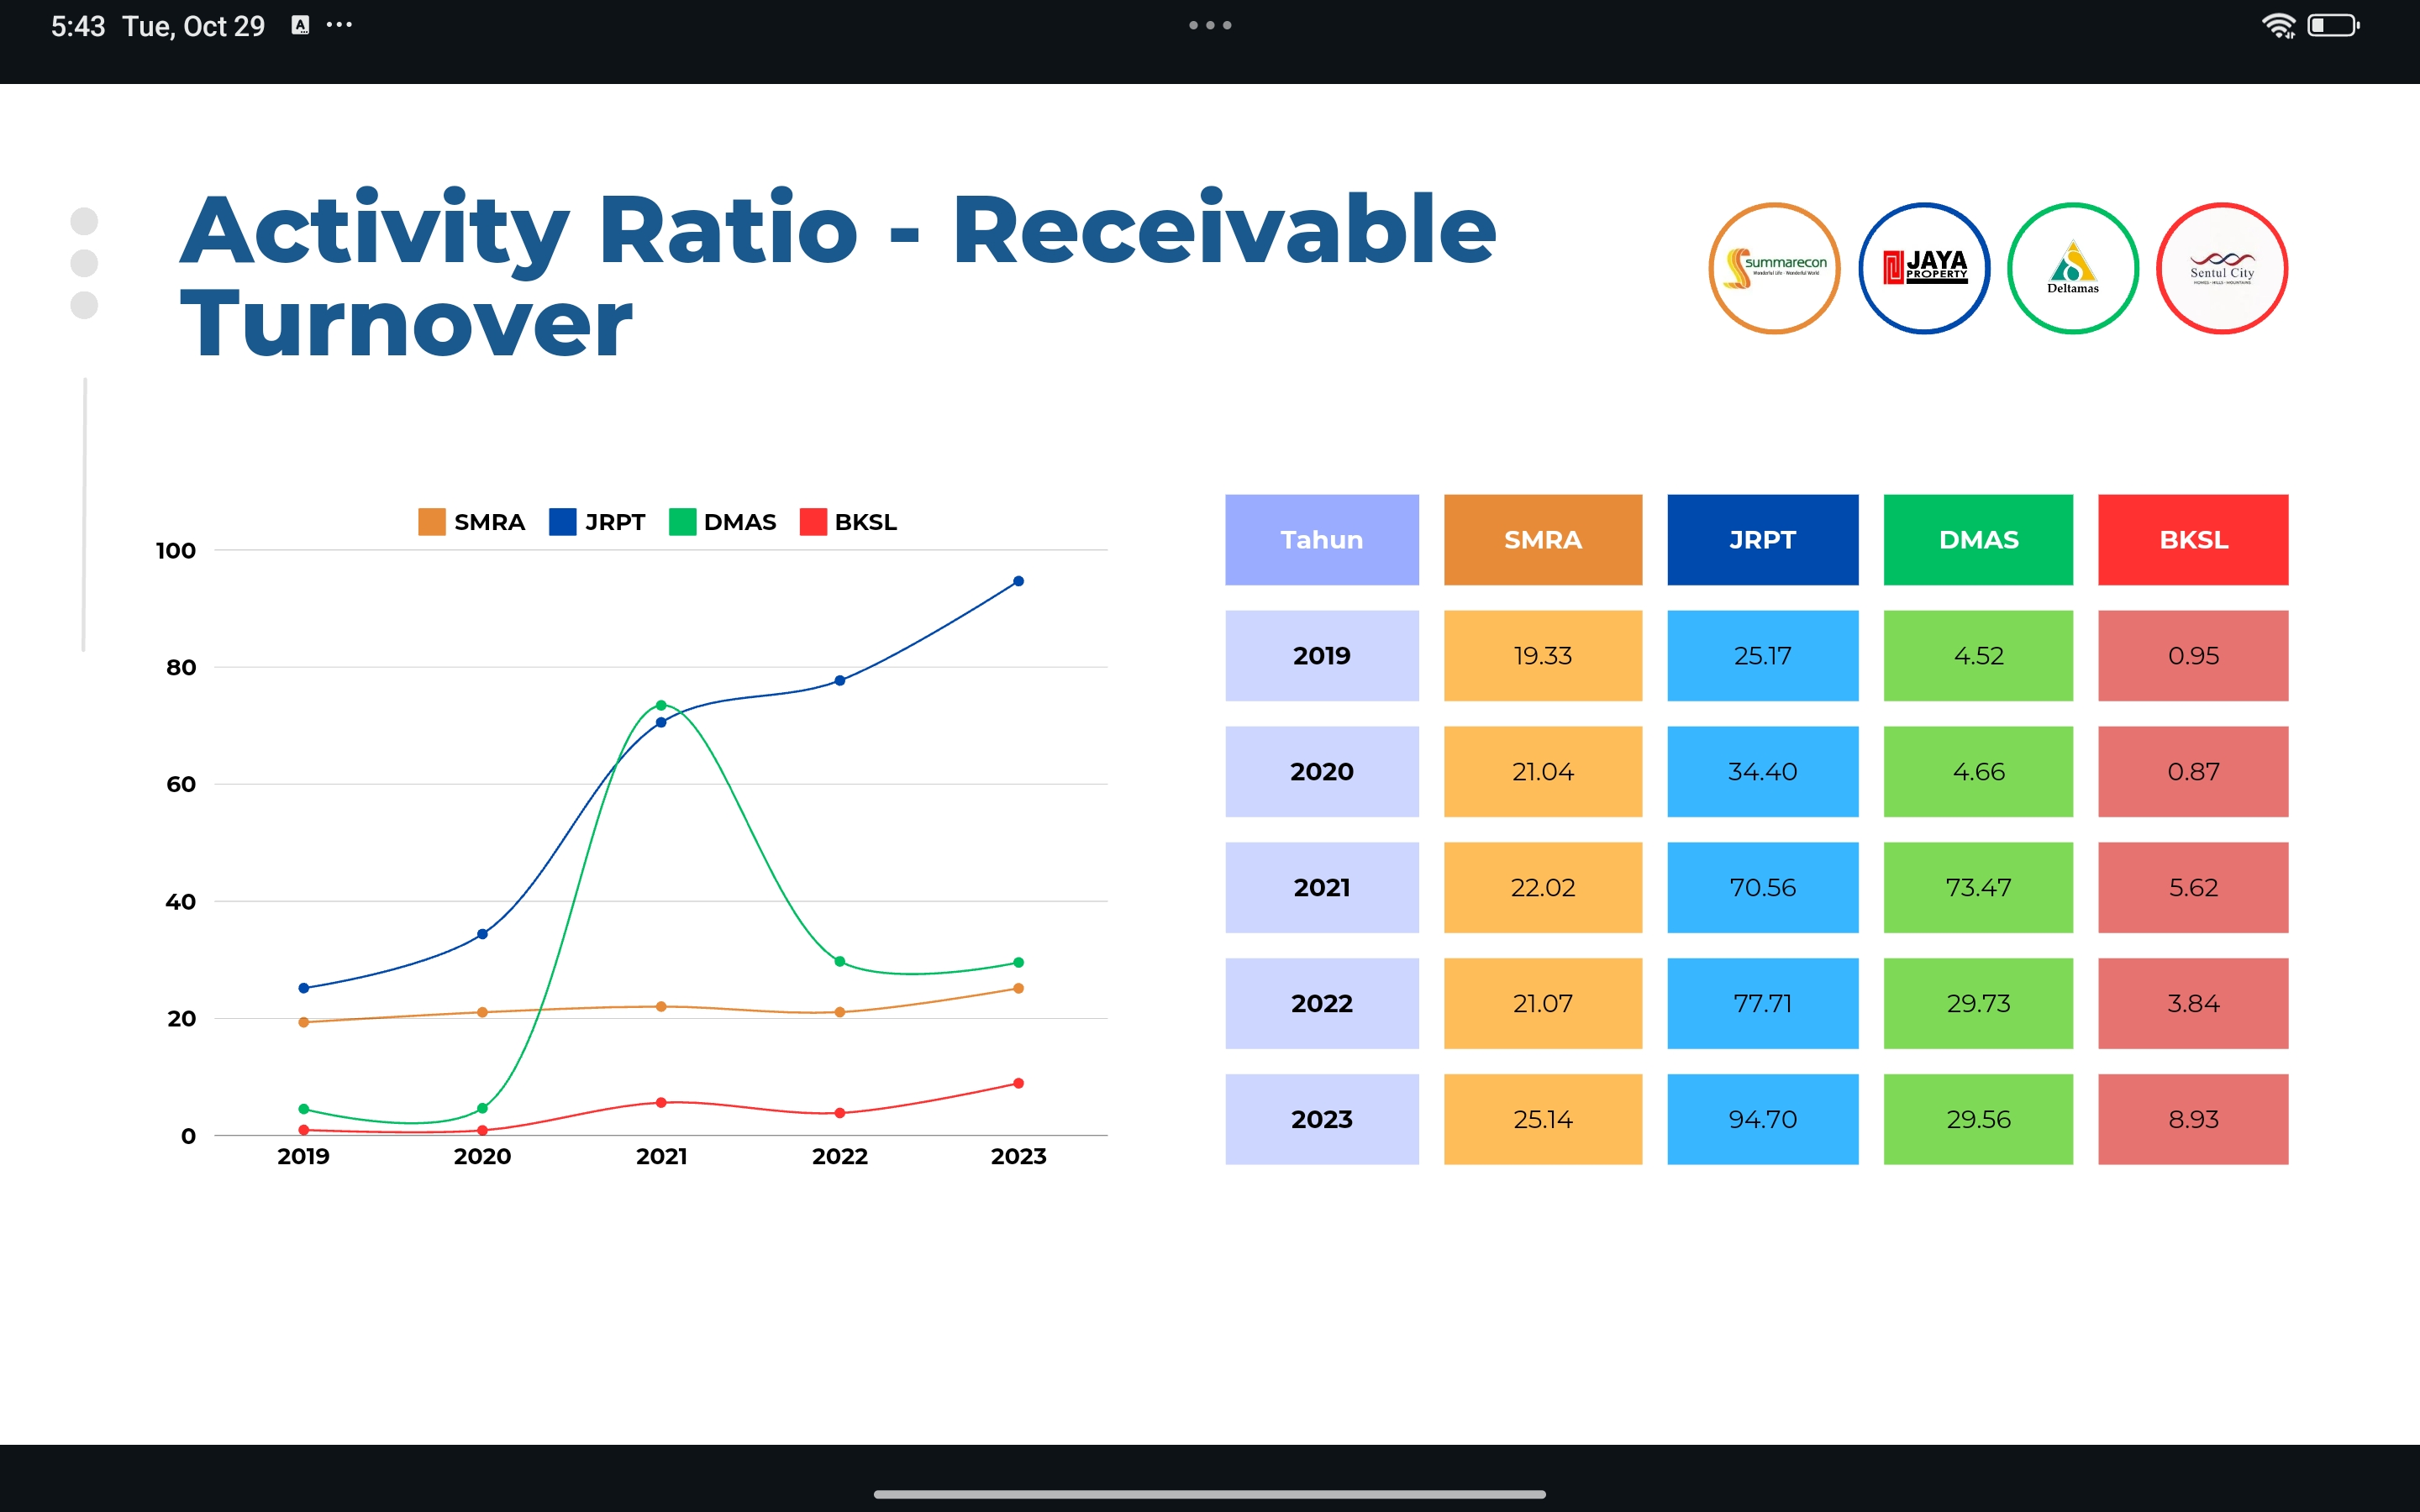Select the SMRA value 19.33 cell
Viewport: 2420px width, 1512px height.
point(1543,656)
